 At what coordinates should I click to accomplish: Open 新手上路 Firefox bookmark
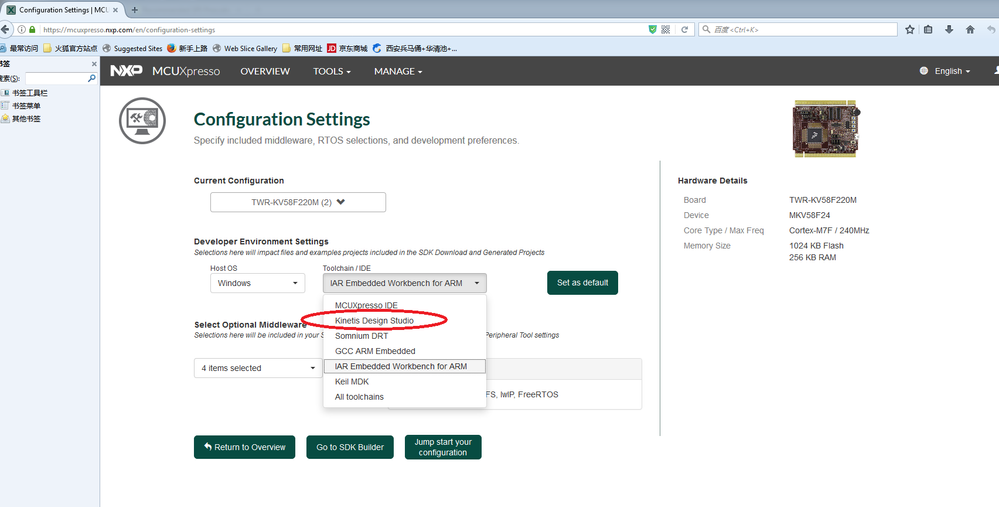point(187,48)
